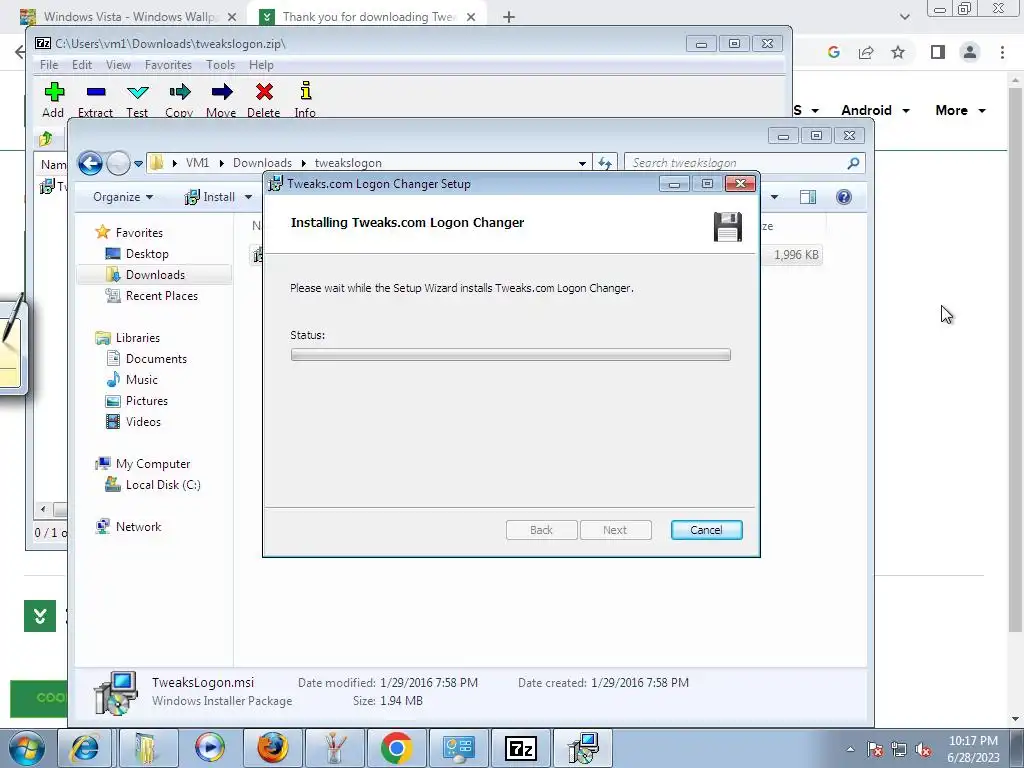Image resolution: width=1024 pixels, height=768 pixels.
Task: Open Videos library
Action: (143, 422)
